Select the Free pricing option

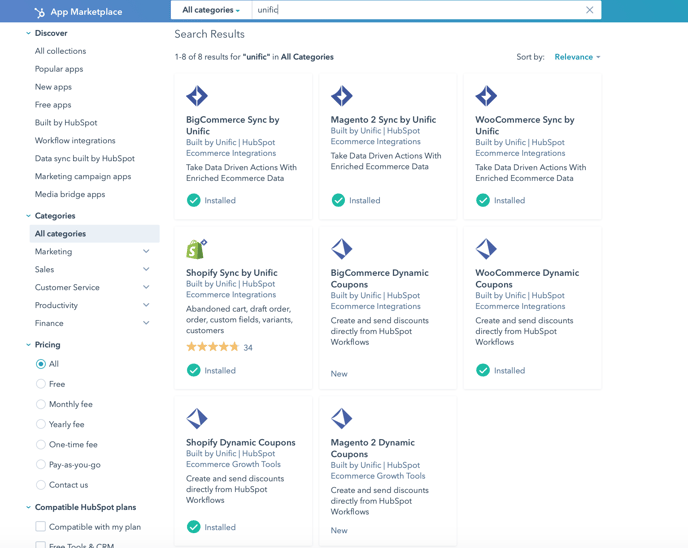click(41, 384)
